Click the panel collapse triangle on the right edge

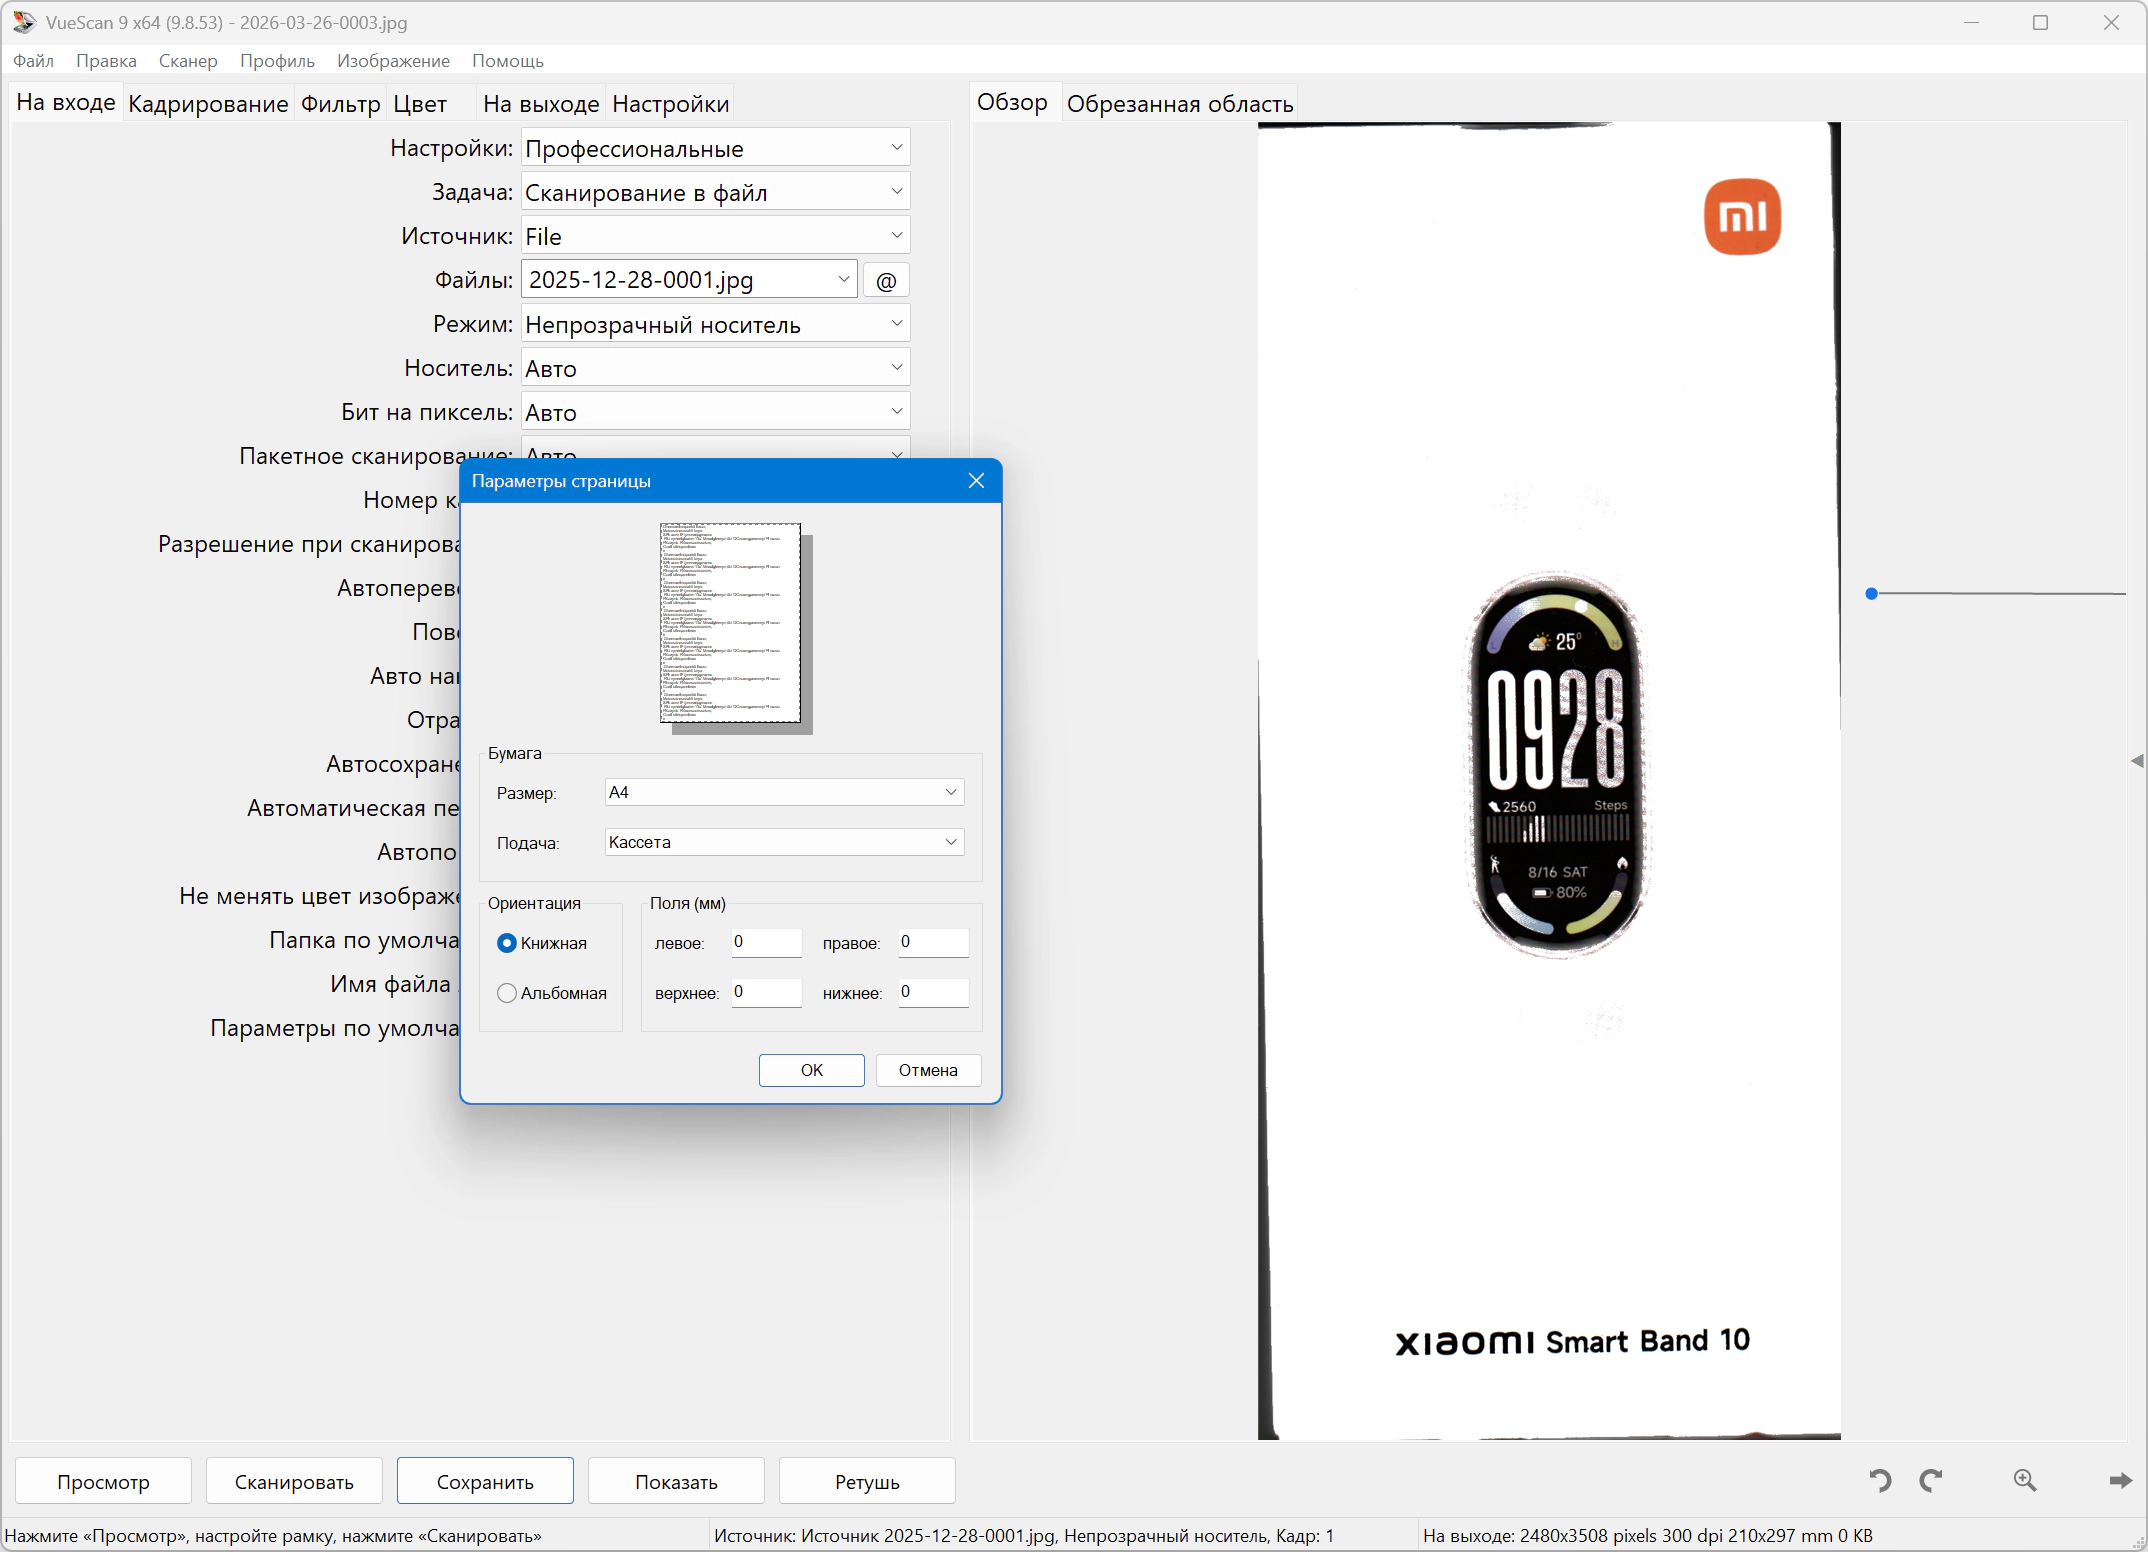point(2137,761)
